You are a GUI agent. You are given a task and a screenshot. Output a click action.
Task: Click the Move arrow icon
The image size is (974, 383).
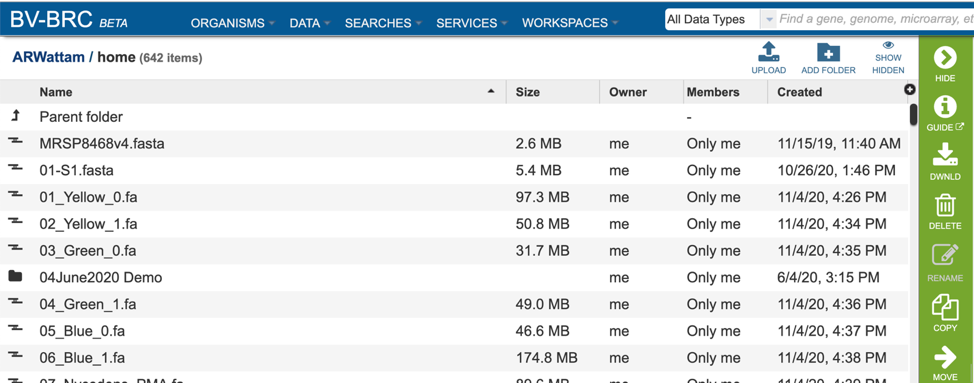[945, 357]
